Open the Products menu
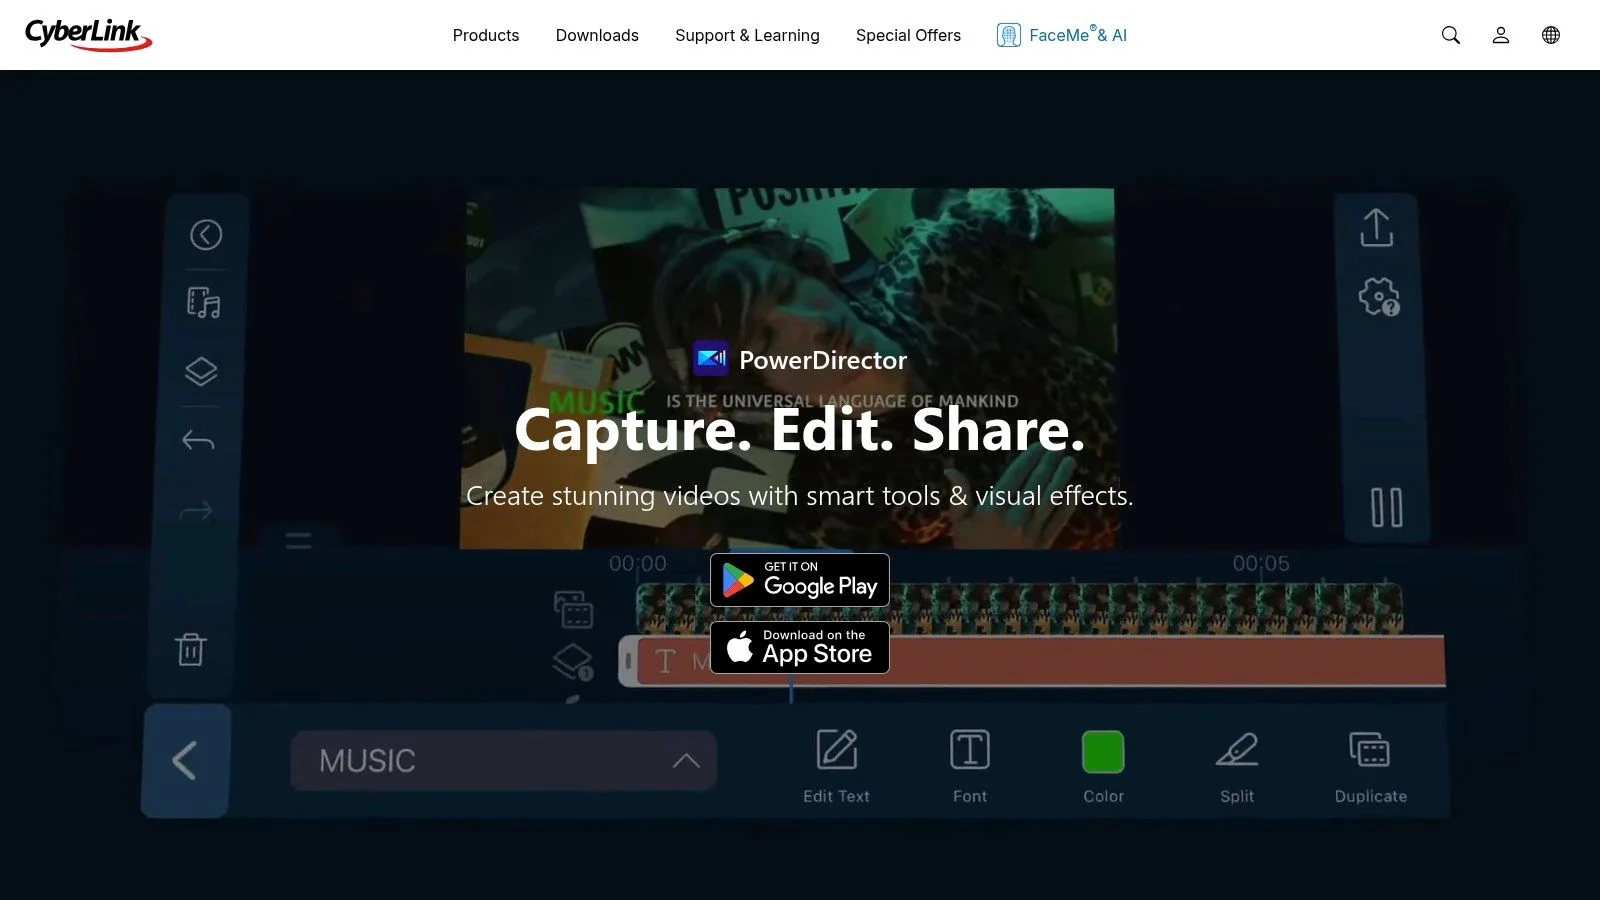This screenshot has width=1600, height=900. [486, 35]
